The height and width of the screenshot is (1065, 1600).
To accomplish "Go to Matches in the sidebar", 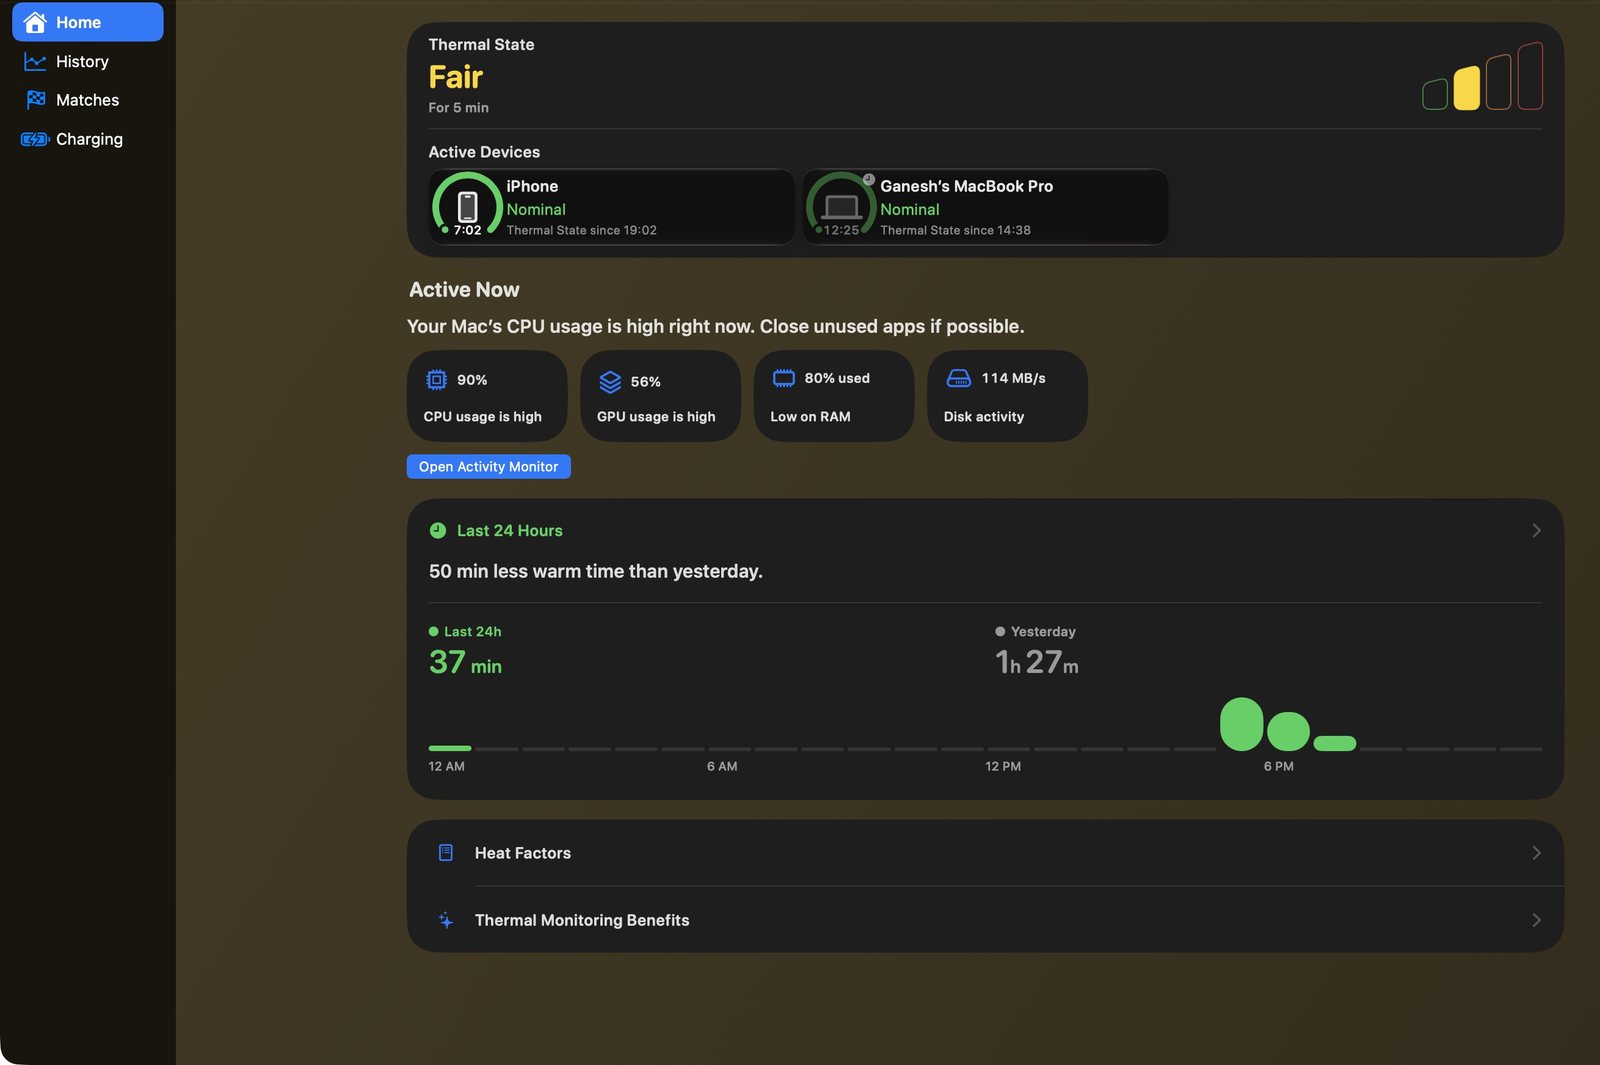I will [88, 100].
